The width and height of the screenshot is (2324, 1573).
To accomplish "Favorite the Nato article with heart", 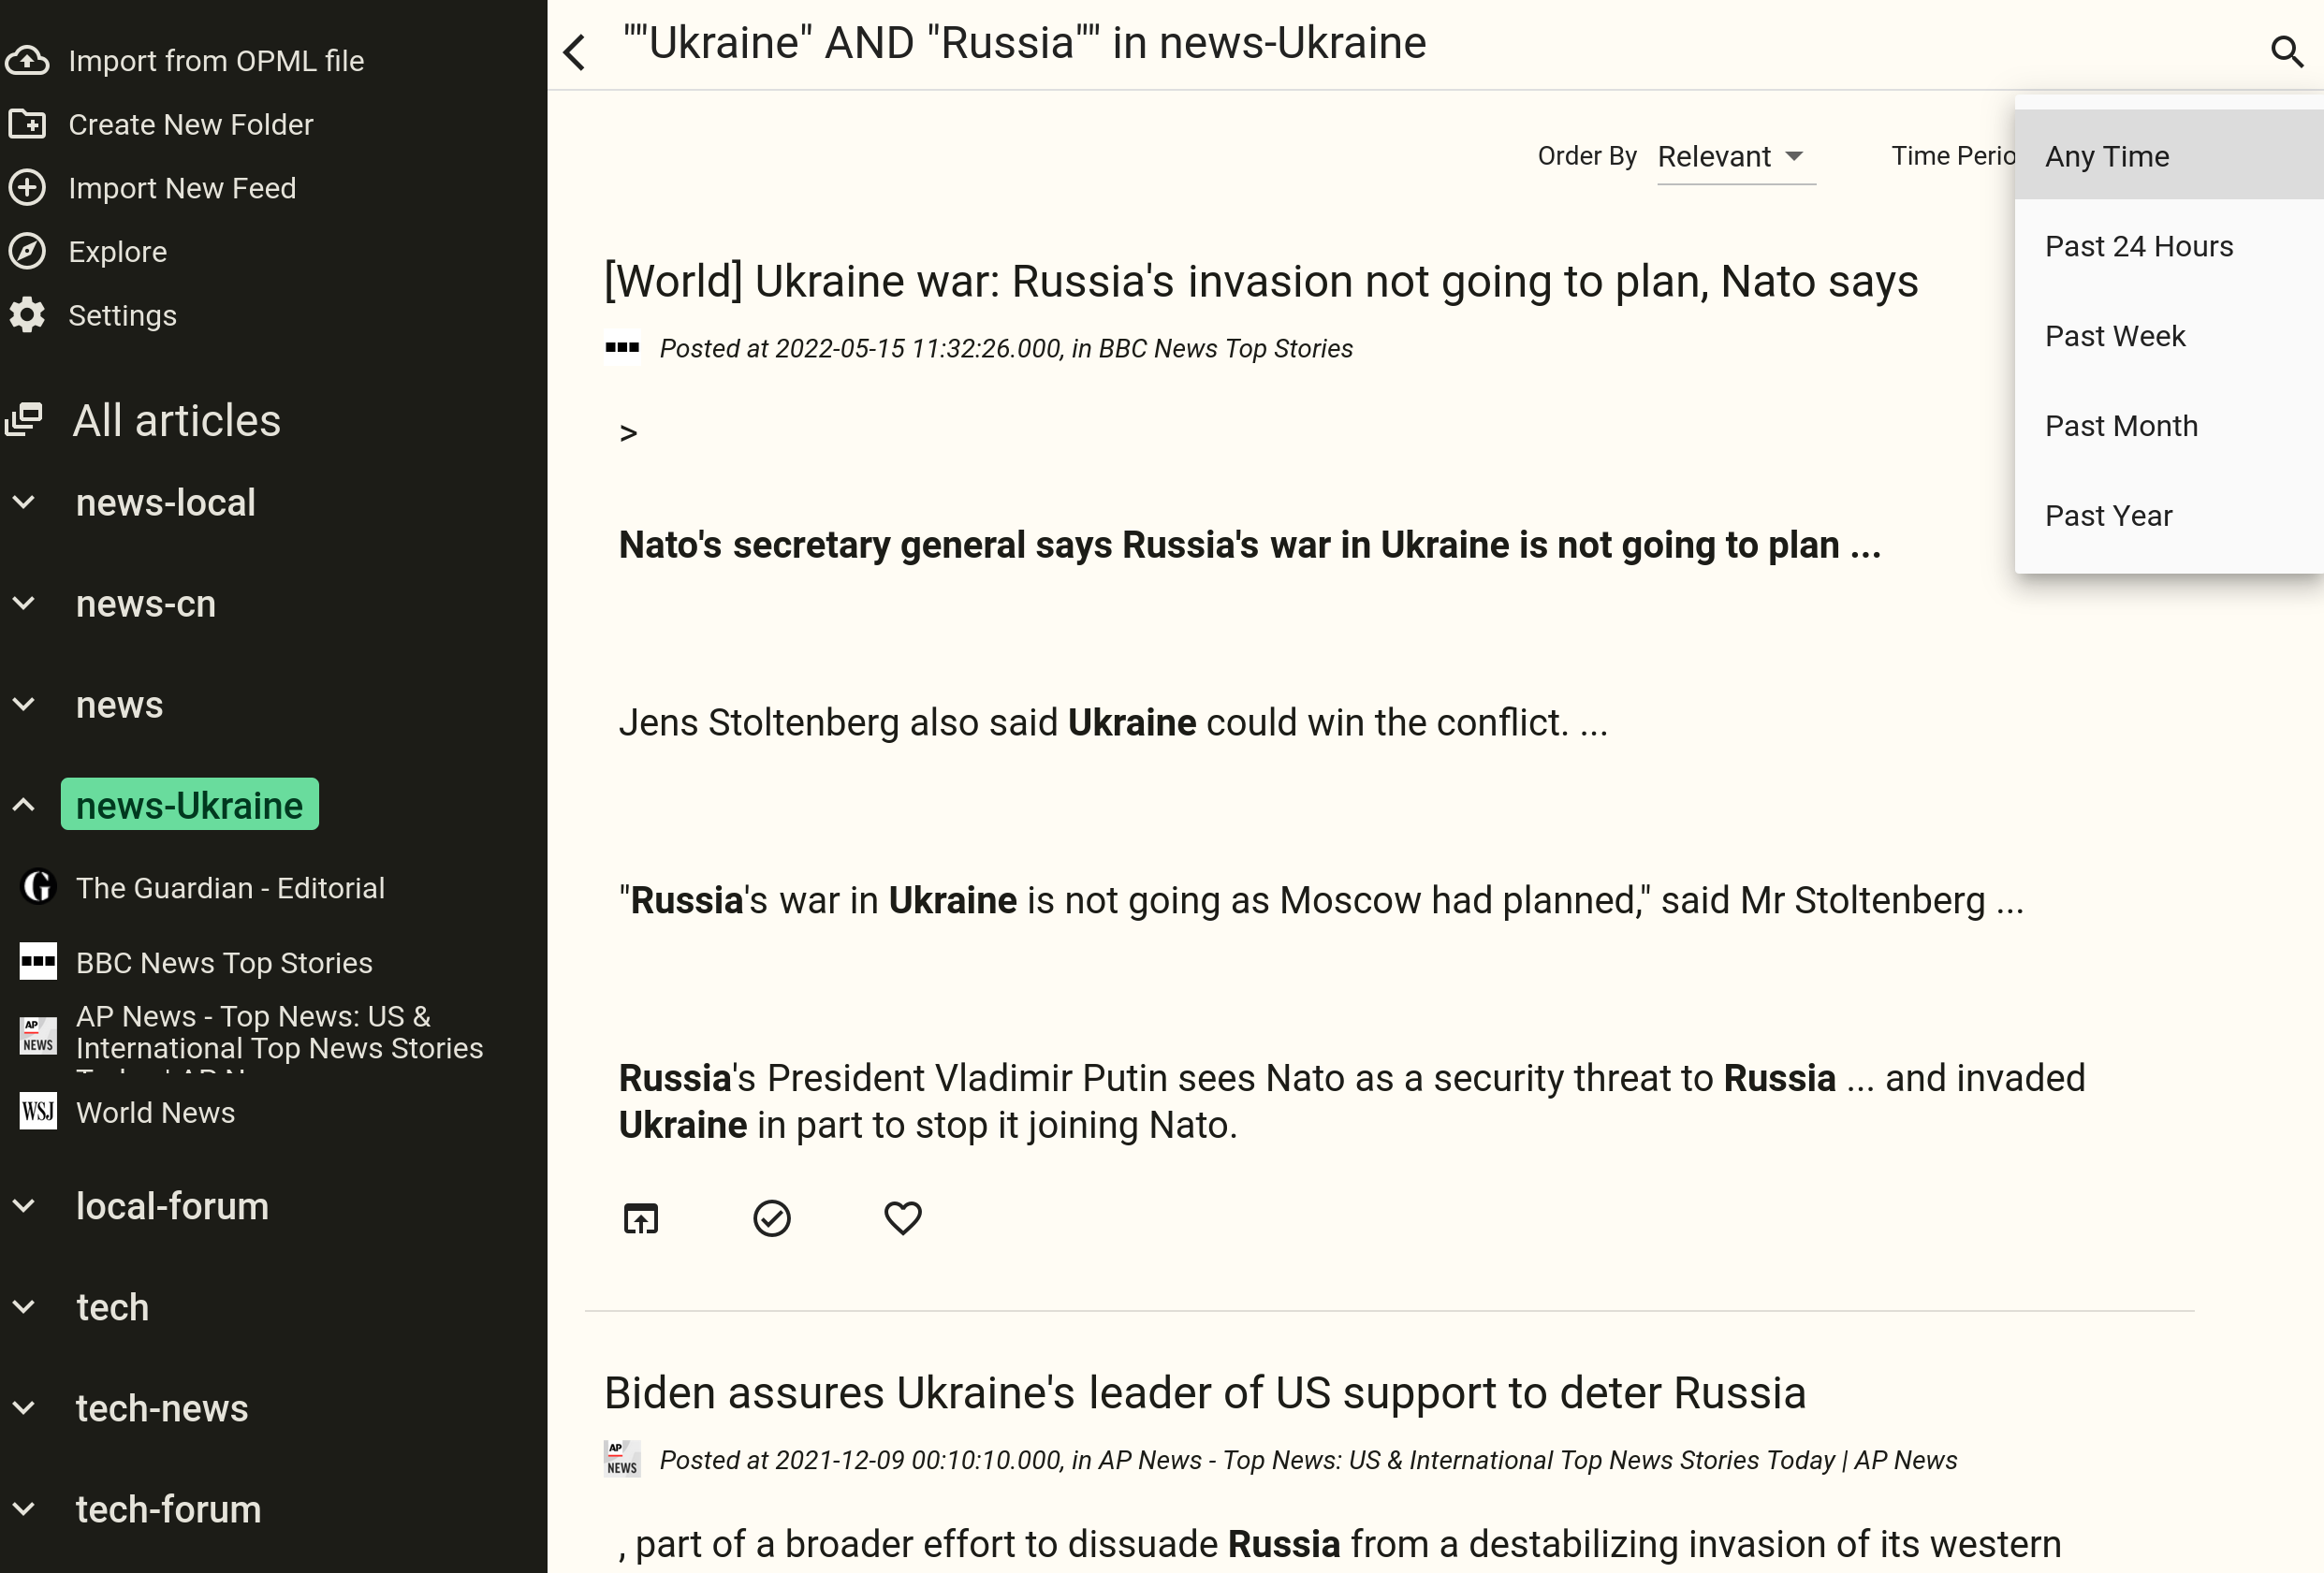I will point(902,1218).
